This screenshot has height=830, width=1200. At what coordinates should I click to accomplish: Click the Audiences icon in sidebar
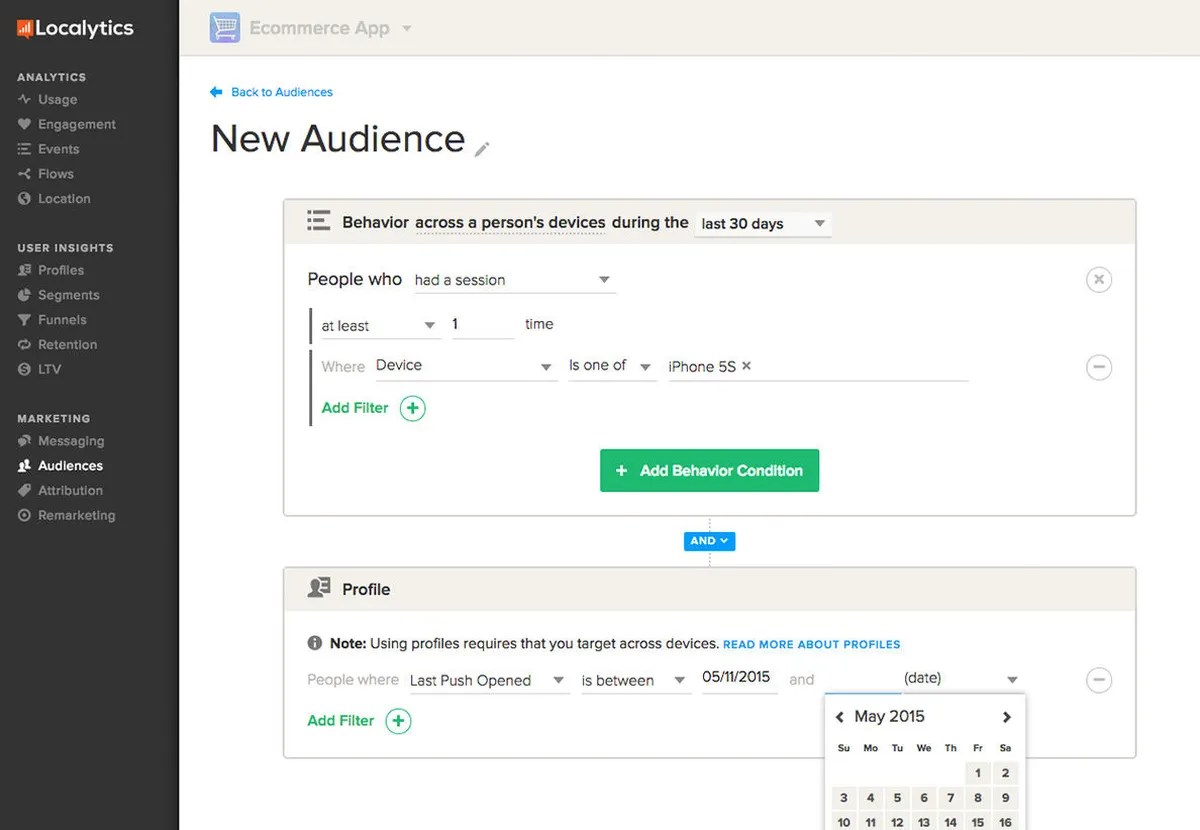tap(25, 466)
